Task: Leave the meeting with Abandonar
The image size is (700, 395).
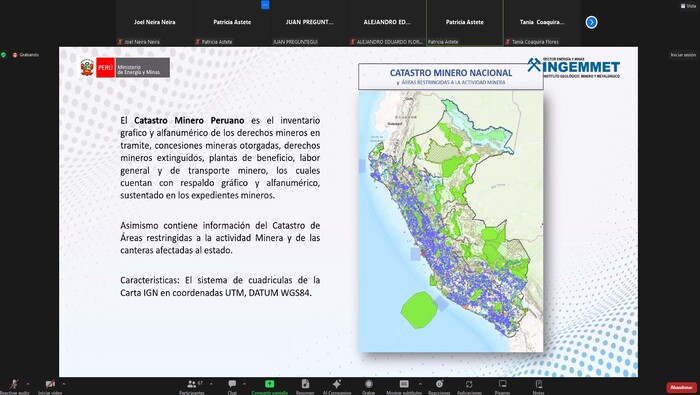Action: click(x=681, y=387)
